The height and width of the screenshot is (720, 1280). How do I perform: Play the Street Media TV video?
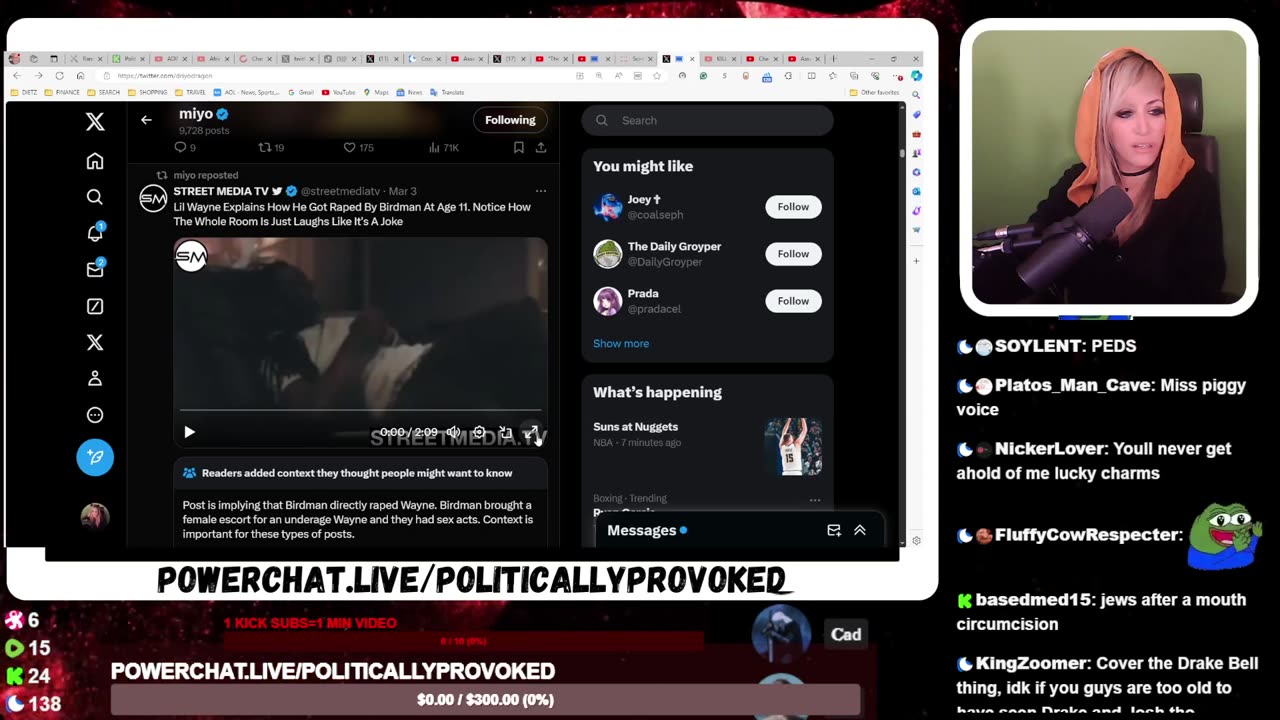click(189, 432)
